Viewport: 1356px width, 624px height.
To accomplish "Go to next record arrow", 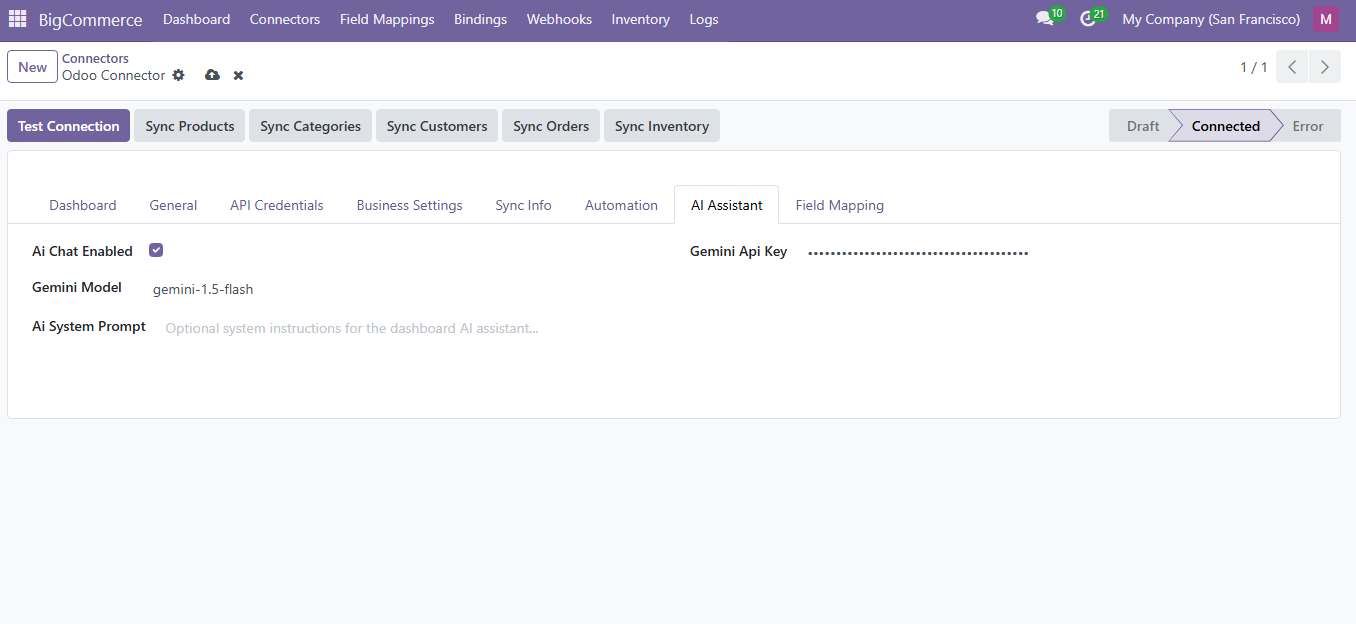I will click(x=1325, y=67).
